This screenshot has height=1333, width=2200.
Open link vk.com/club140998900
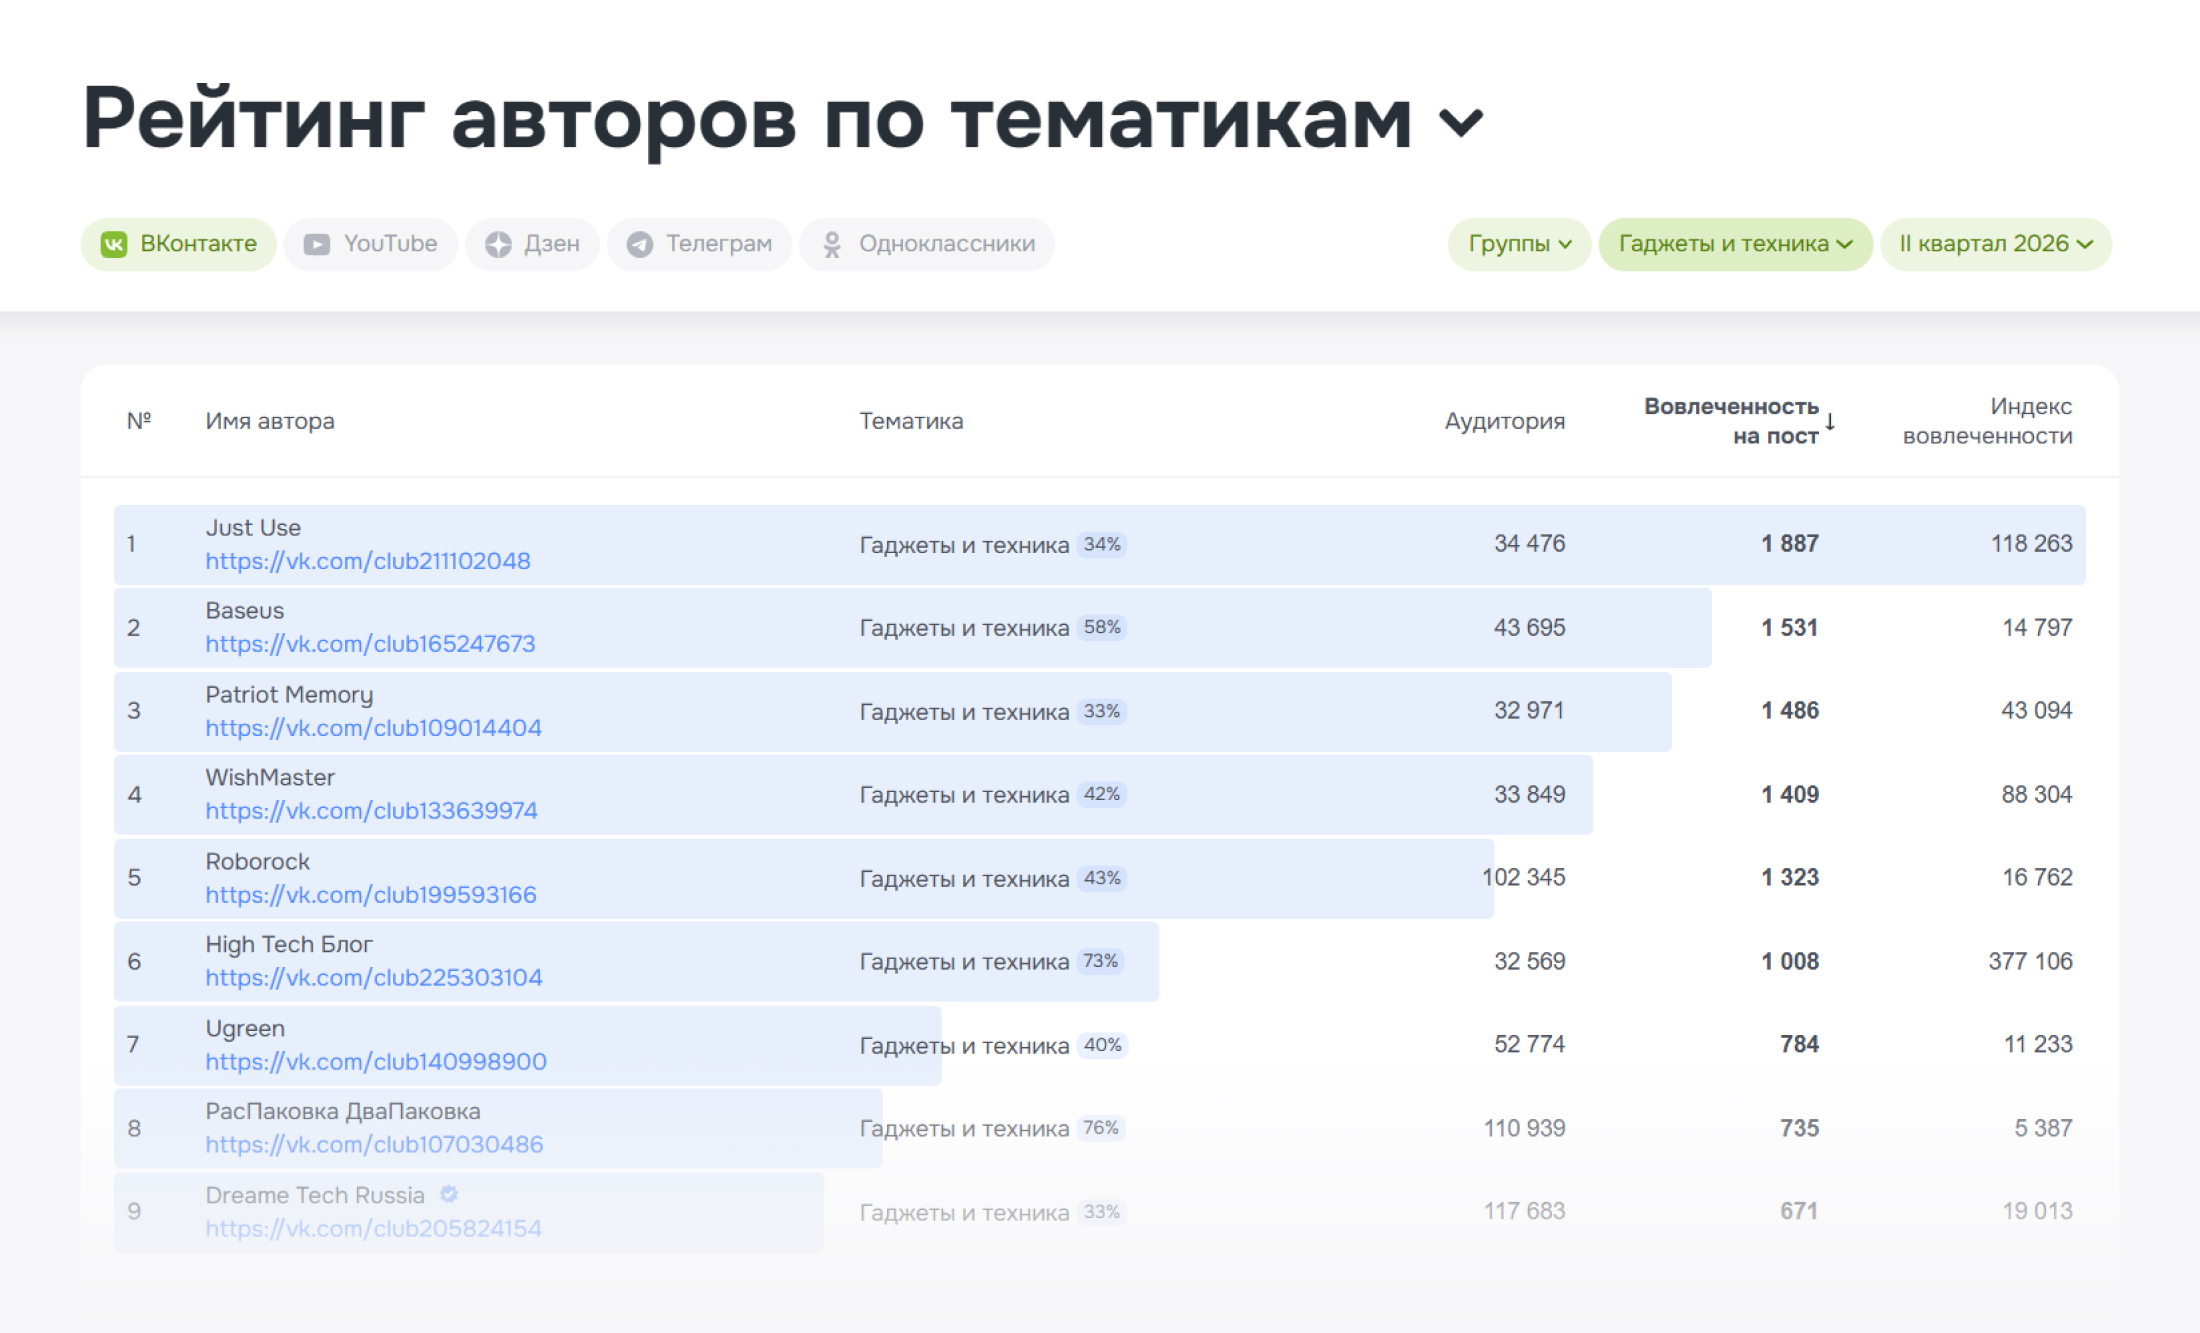(x=376, y=1062)
